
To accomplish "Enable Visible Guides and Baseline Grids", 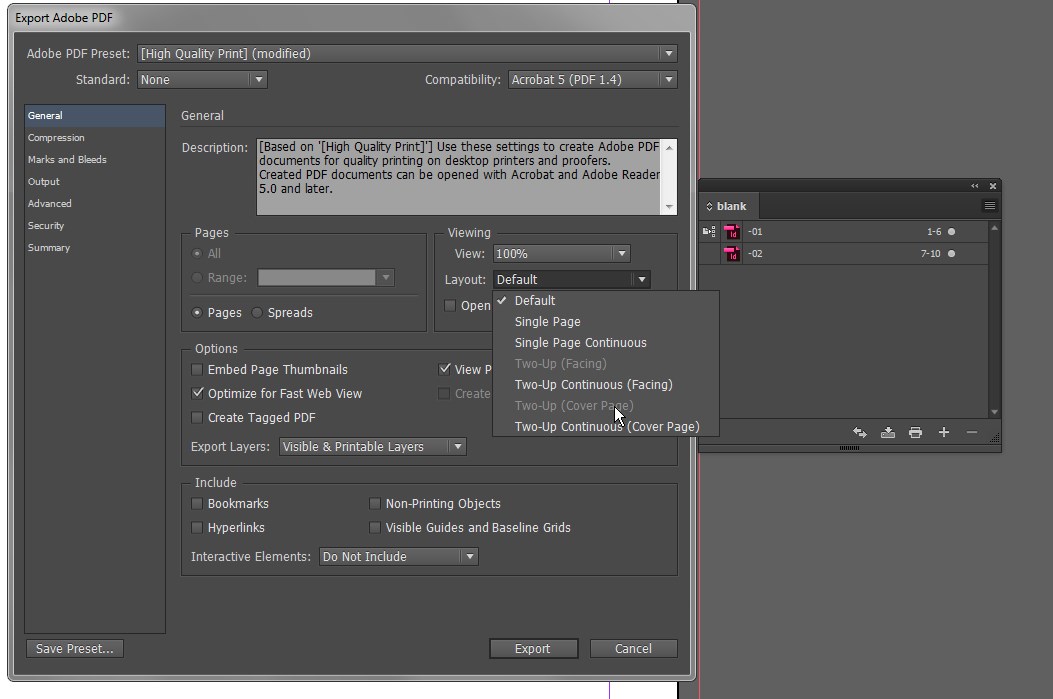I will coord(375,528).
